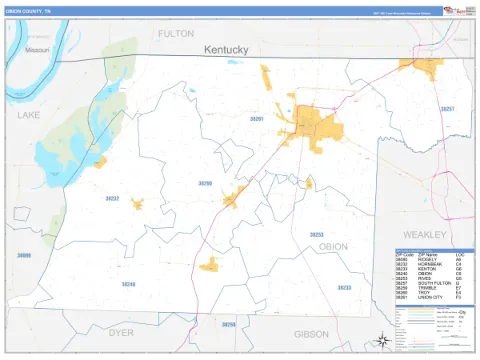Screen dimensions: 480x360
Task: Click the publisher logo beside the title bar
Action: coord(459,11)
